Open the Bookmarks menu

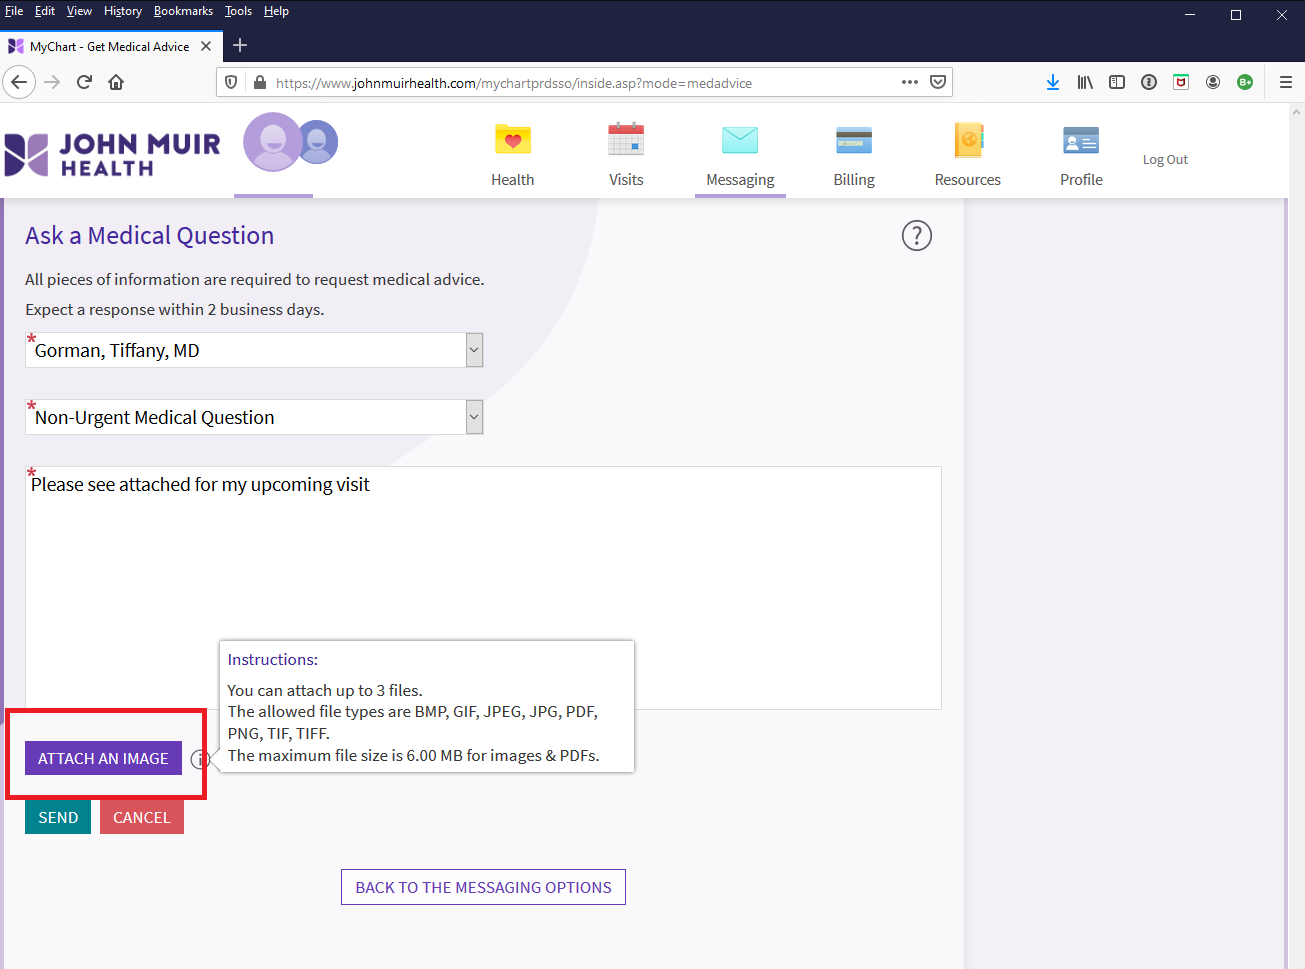(183, 11)
